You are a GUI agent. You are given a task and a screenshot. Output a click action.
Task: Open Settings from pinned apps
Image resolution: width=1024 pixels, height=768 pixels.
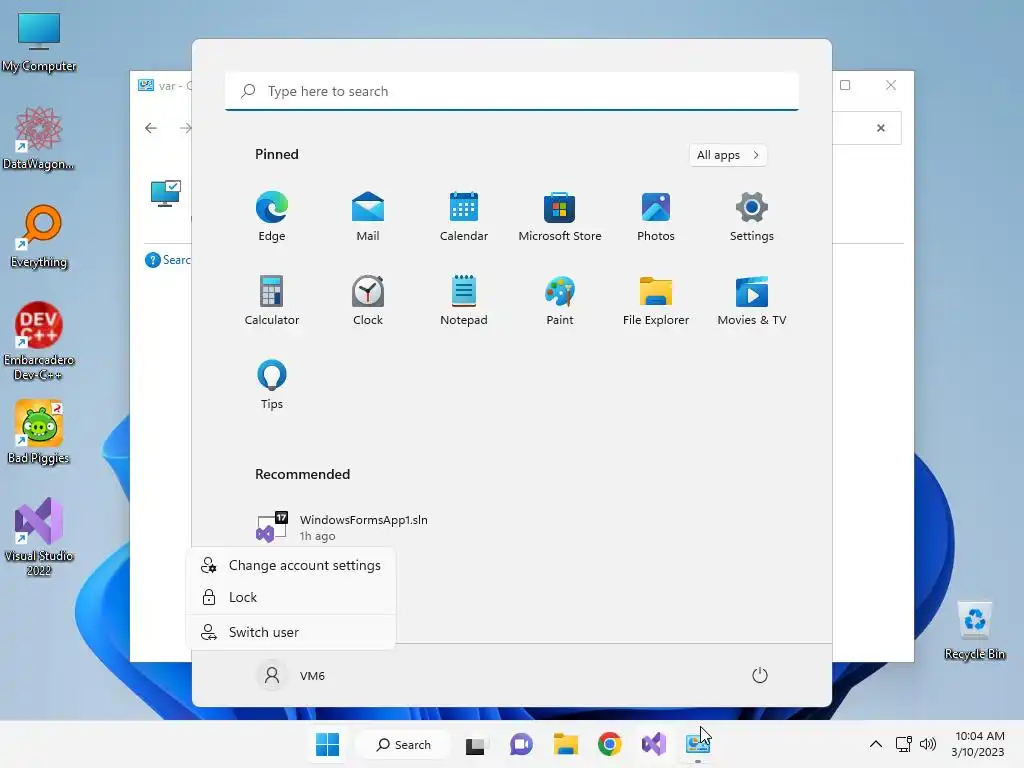coord(752,217)
